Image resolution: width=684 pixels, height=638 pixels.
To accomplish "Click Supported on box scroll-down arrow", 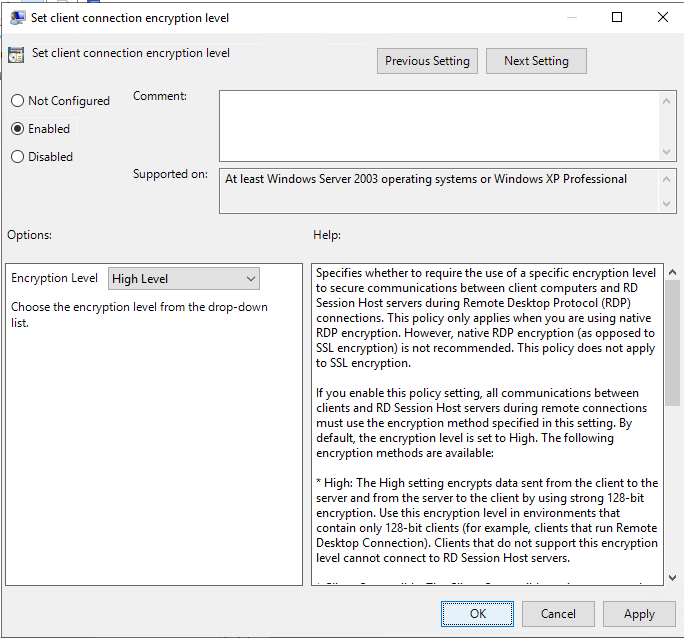I will (666, 203).
